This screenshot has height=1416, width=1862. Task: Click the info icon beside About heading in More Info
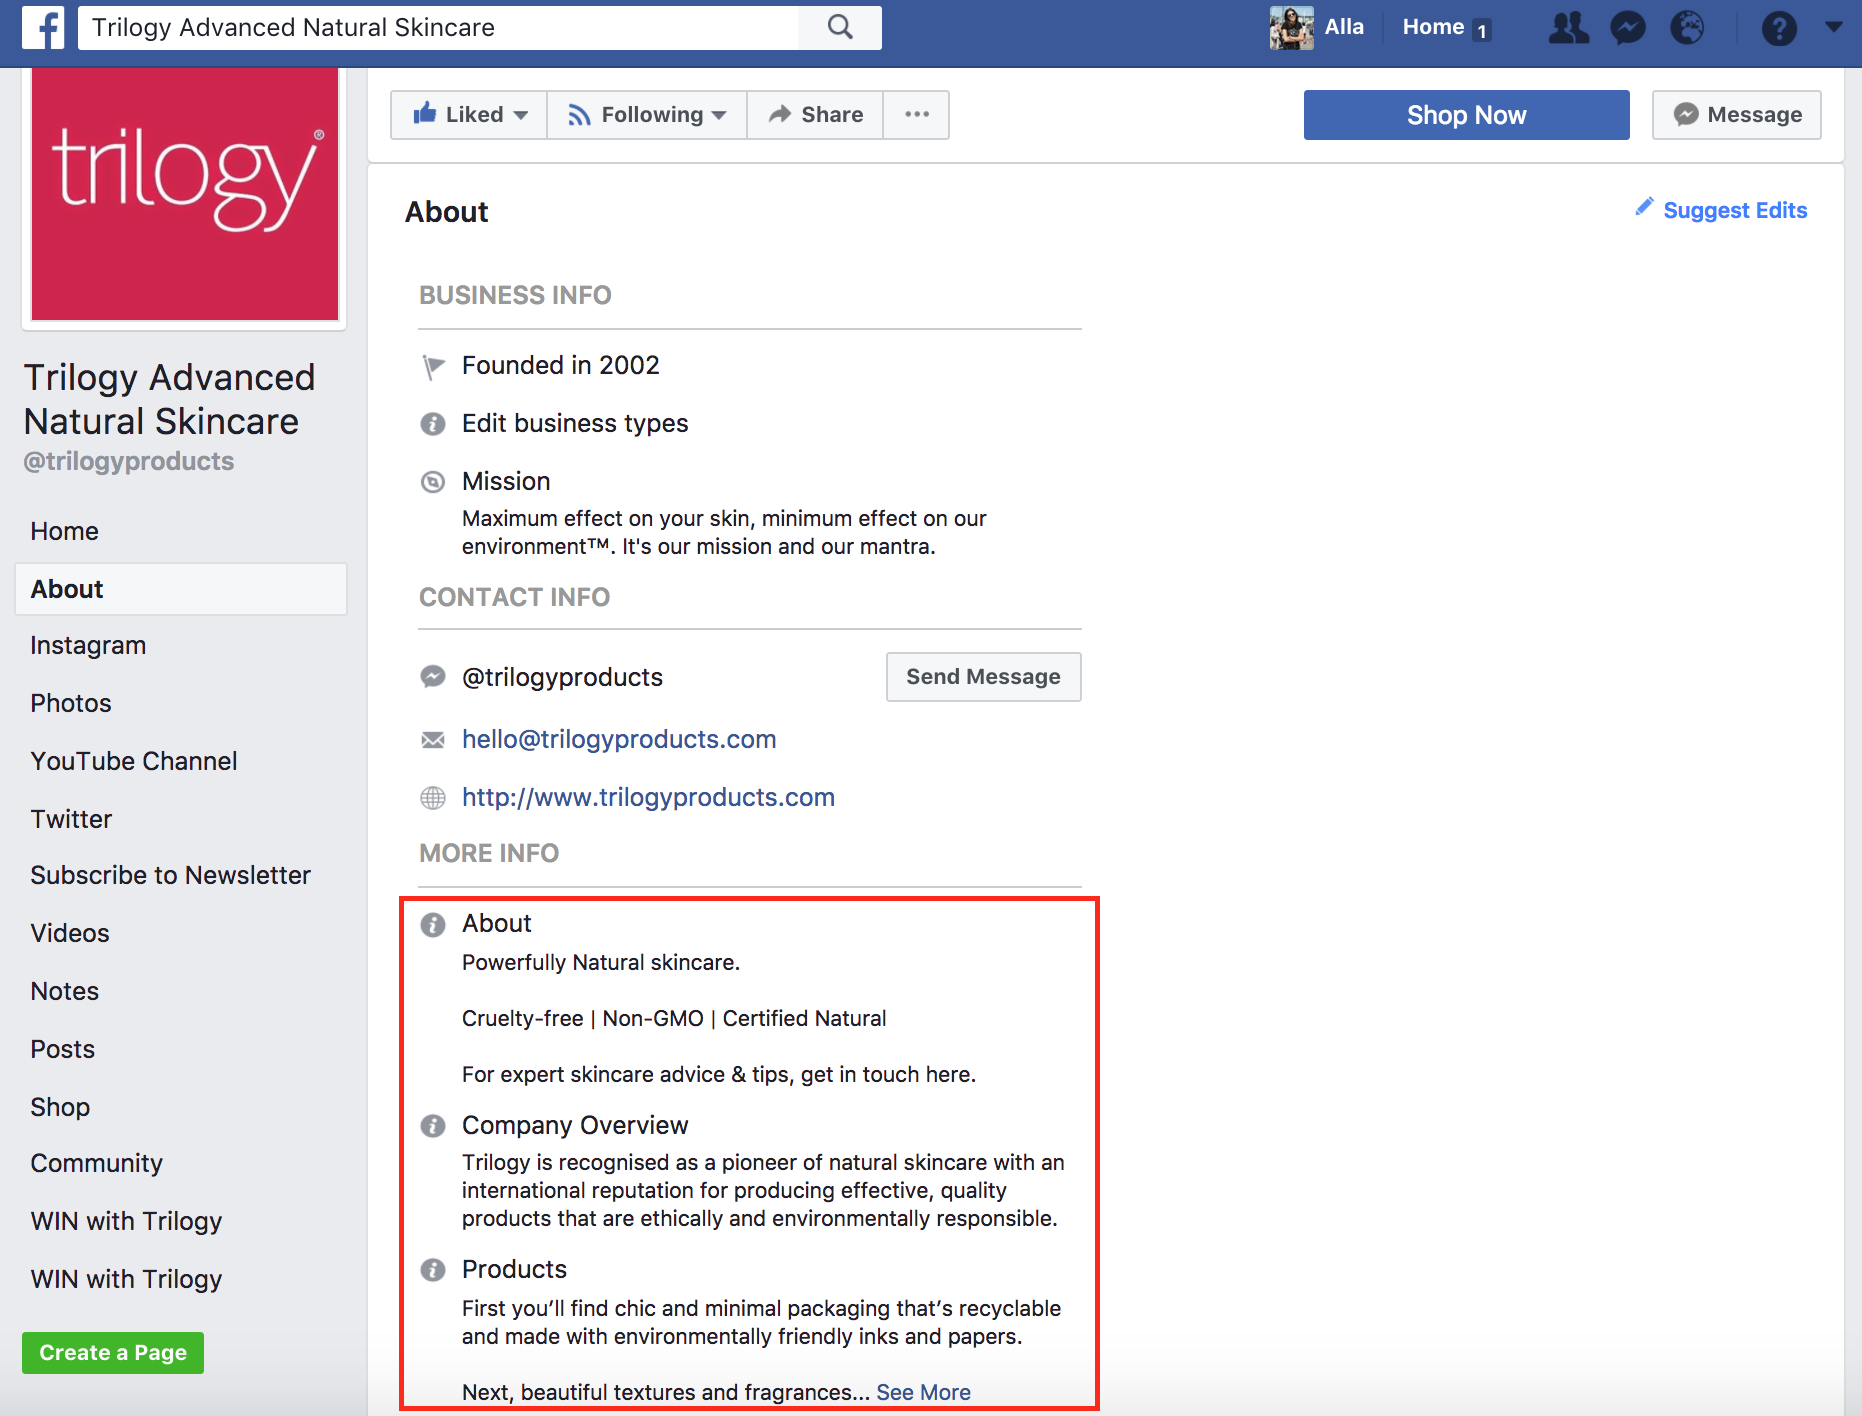click(x=432, y=924)
